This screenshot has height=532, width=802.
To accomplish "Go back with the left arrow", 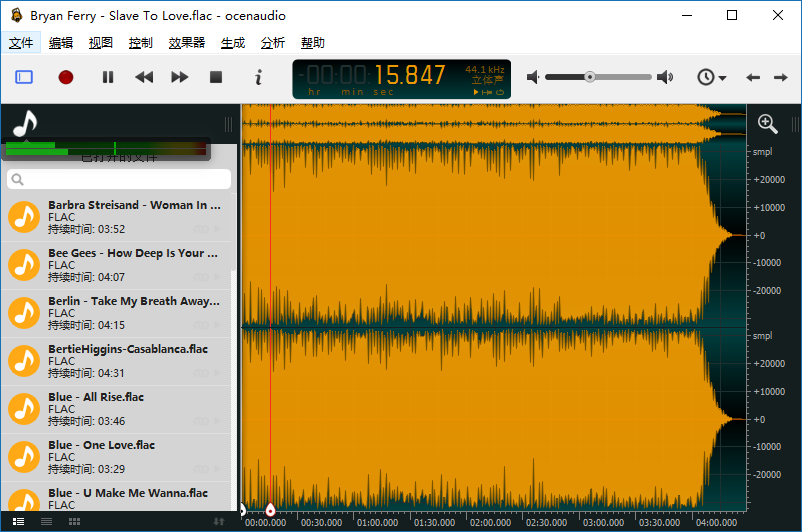I will pos(753,78).
